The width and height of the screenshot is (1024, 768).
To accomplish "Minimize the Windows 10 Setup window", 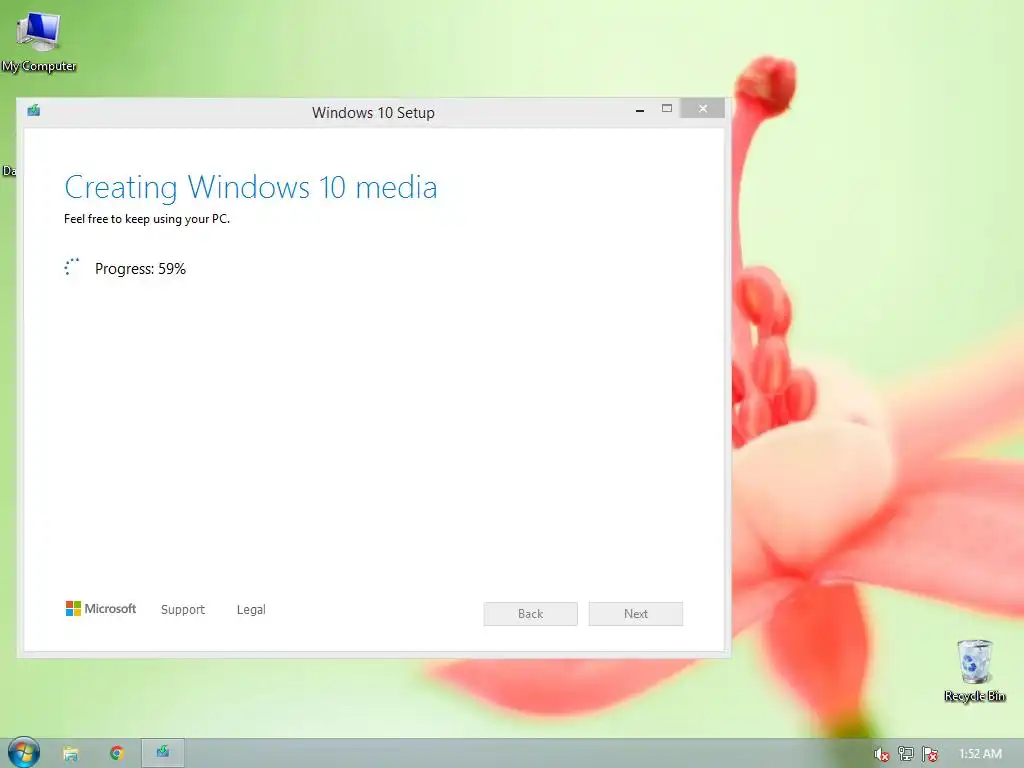I will coord(640,110).
